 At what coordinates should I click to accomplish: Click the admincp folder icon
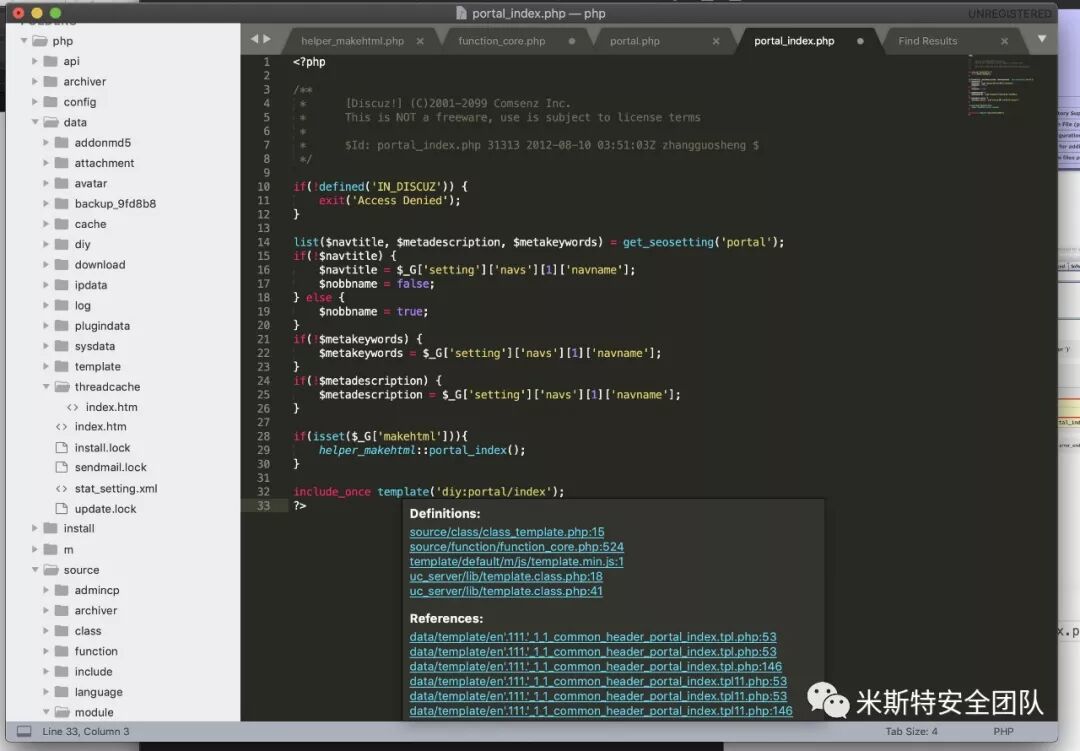point(62,590)
